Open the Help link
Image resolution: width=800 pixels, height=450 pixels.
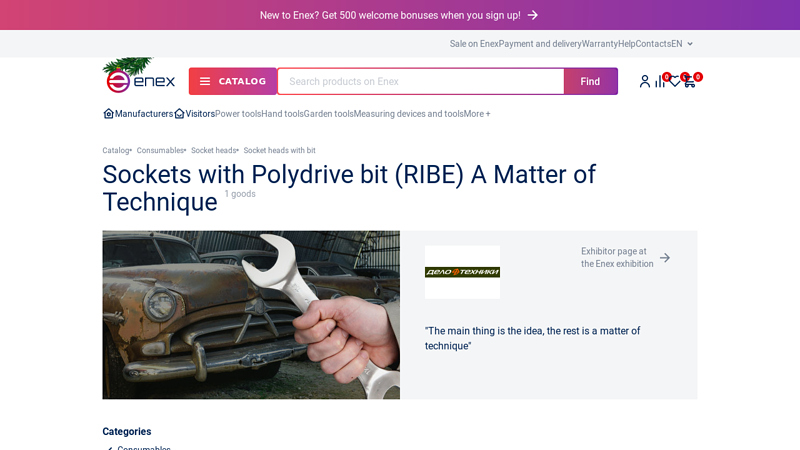627,44
